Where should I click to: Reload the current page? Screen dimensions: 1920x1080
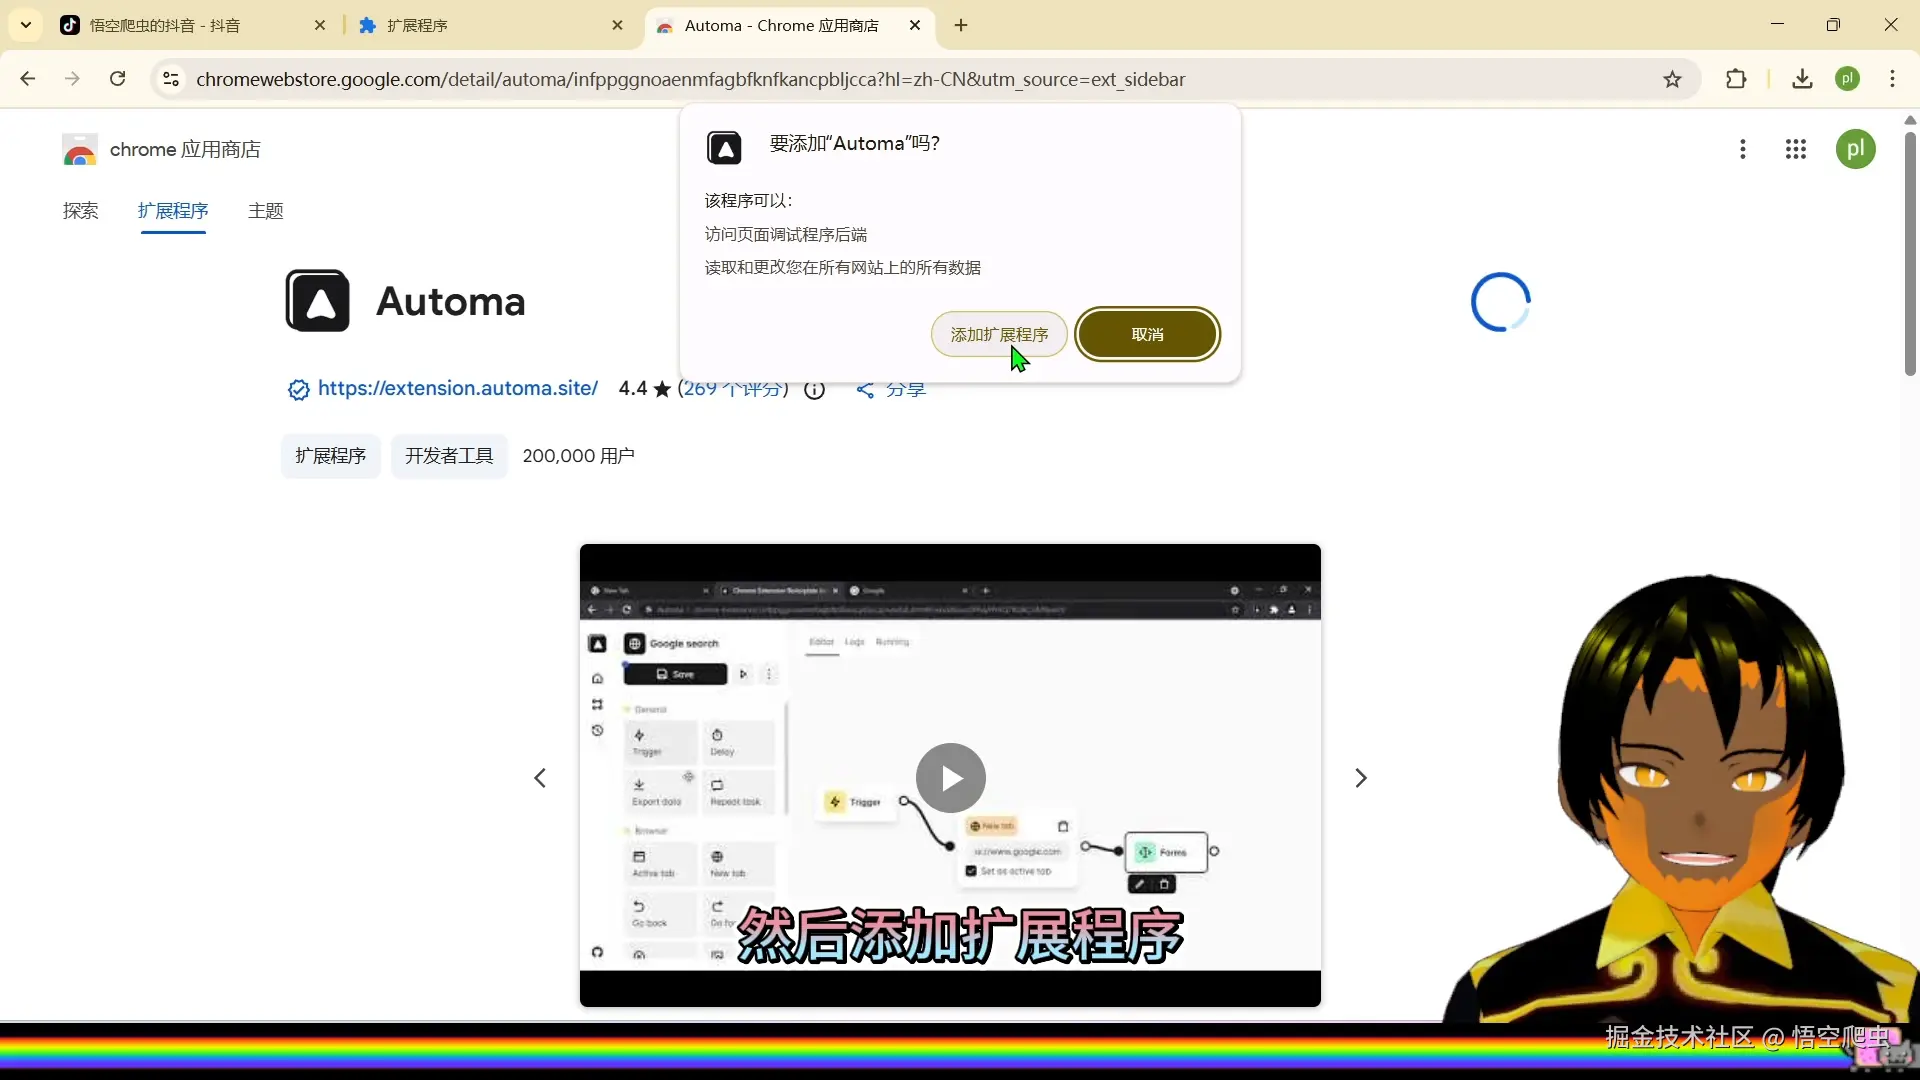click(117, 79)
